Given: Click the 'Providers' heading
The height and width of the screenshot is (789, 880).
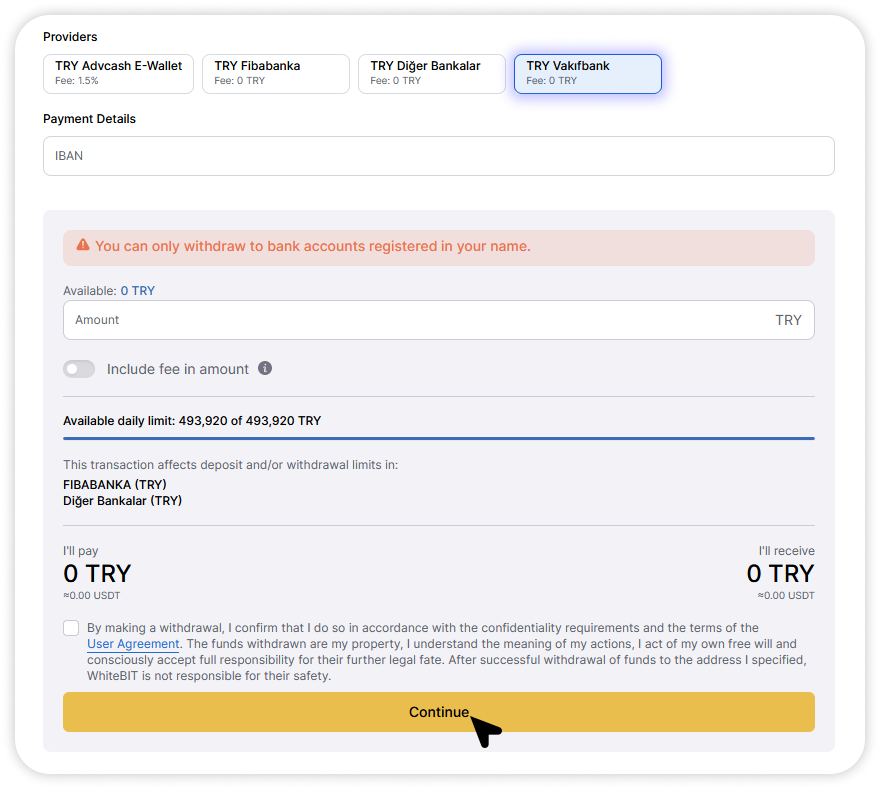Looking at the screenshot, I should coord(70,37).
